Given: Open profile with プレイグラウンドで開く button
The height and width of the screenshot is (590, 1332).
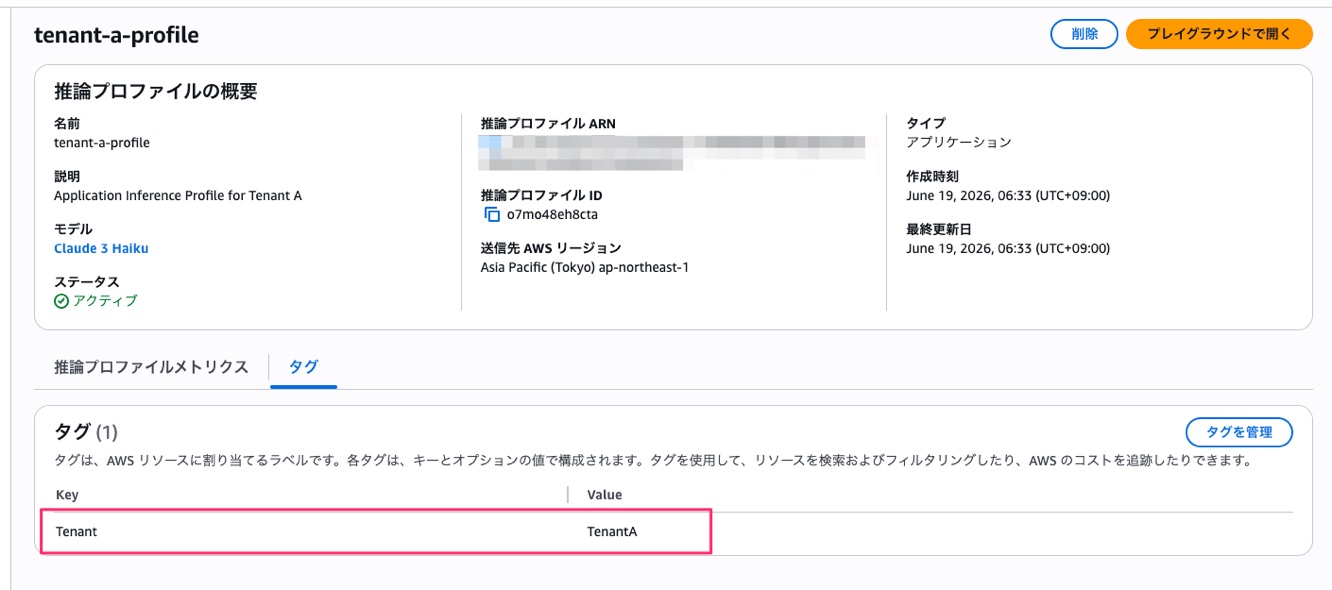Looking at the screenshot, I should tap(1219, 34).
